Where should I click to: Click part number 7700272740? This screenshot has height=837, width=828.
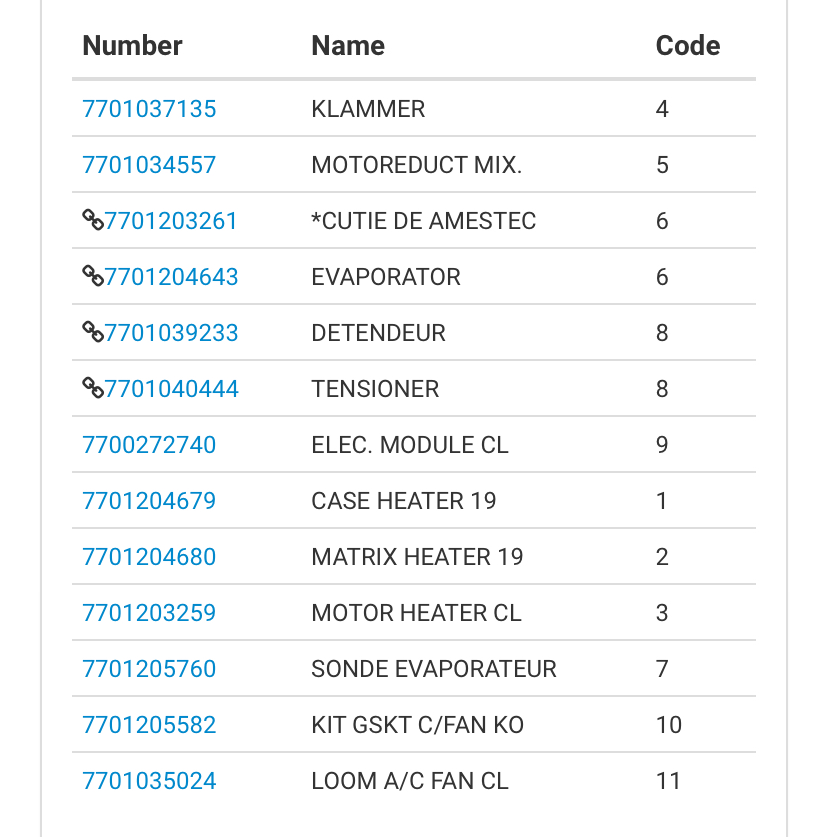coord(149,445)
